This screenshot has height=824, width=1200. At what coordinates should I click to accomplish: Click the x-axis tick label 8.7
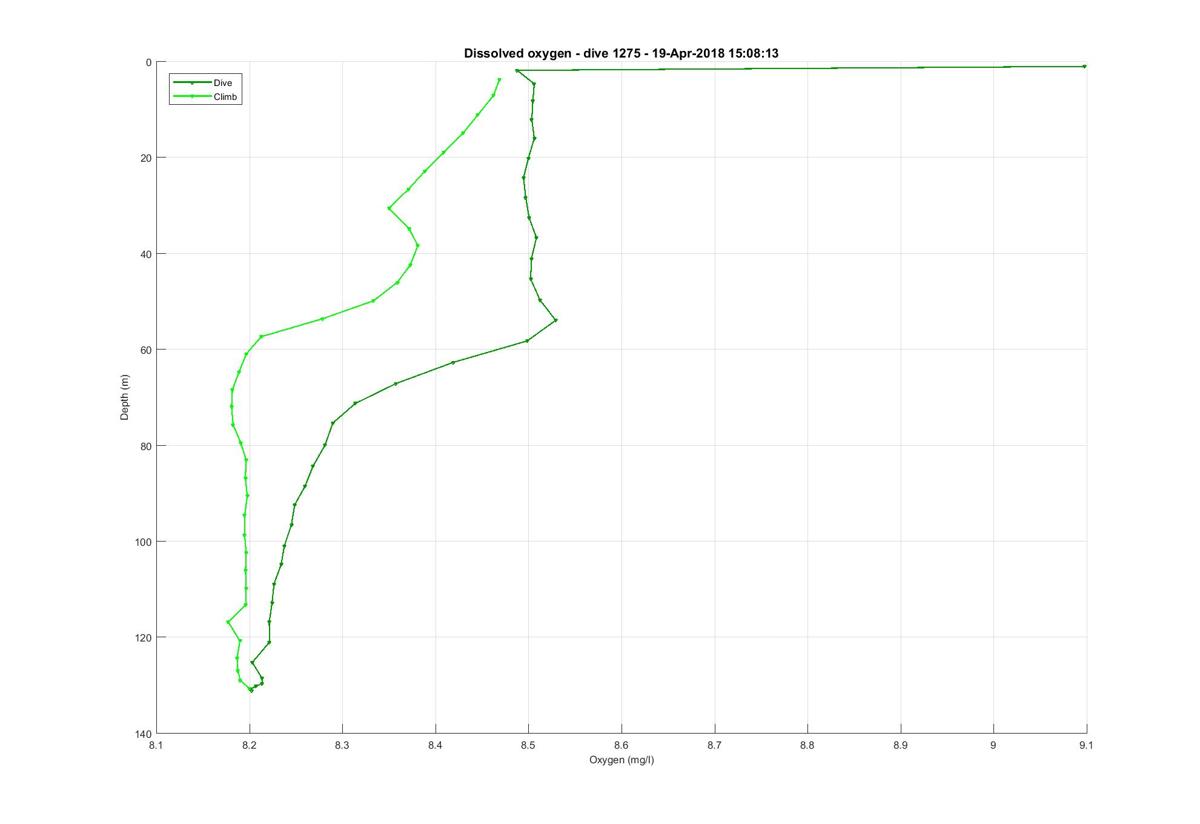coord(715,745)
